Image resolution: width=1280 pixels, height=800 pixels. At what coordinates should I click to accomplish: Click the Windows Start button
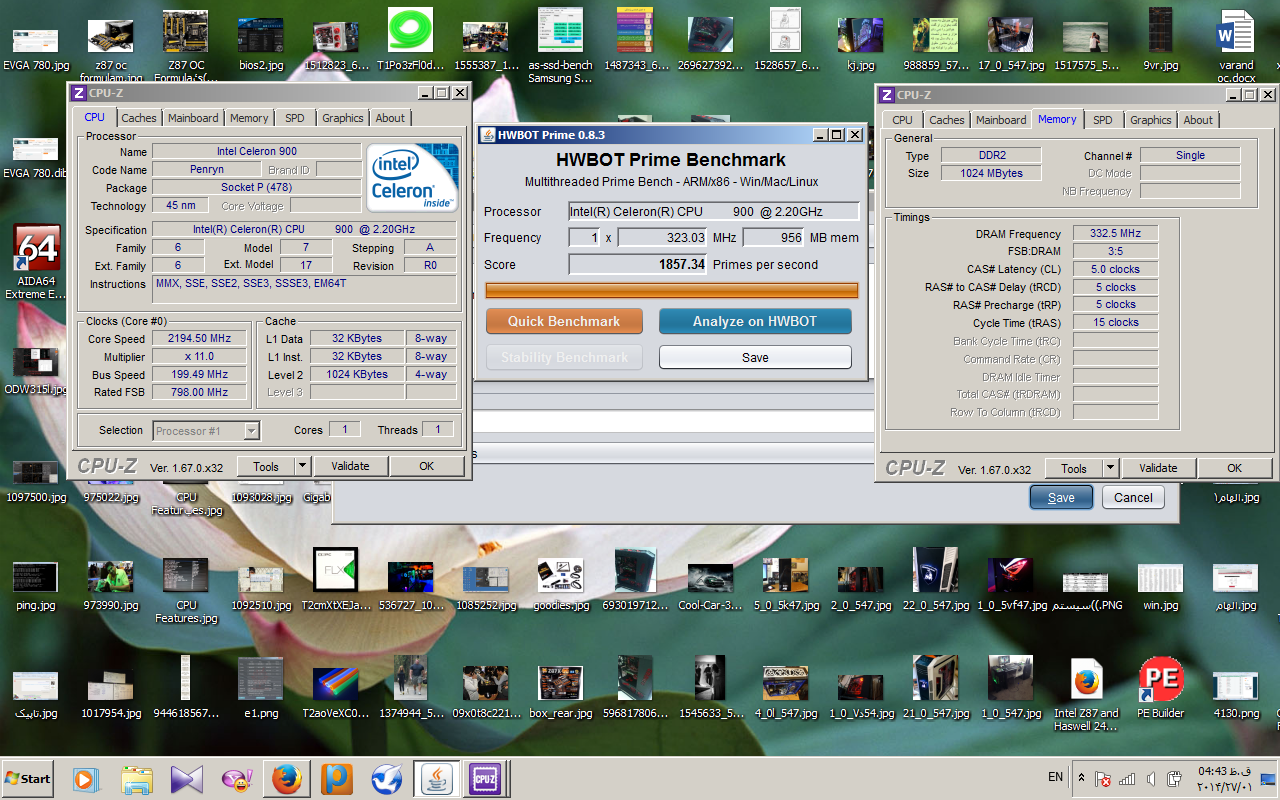pos(28,778)
